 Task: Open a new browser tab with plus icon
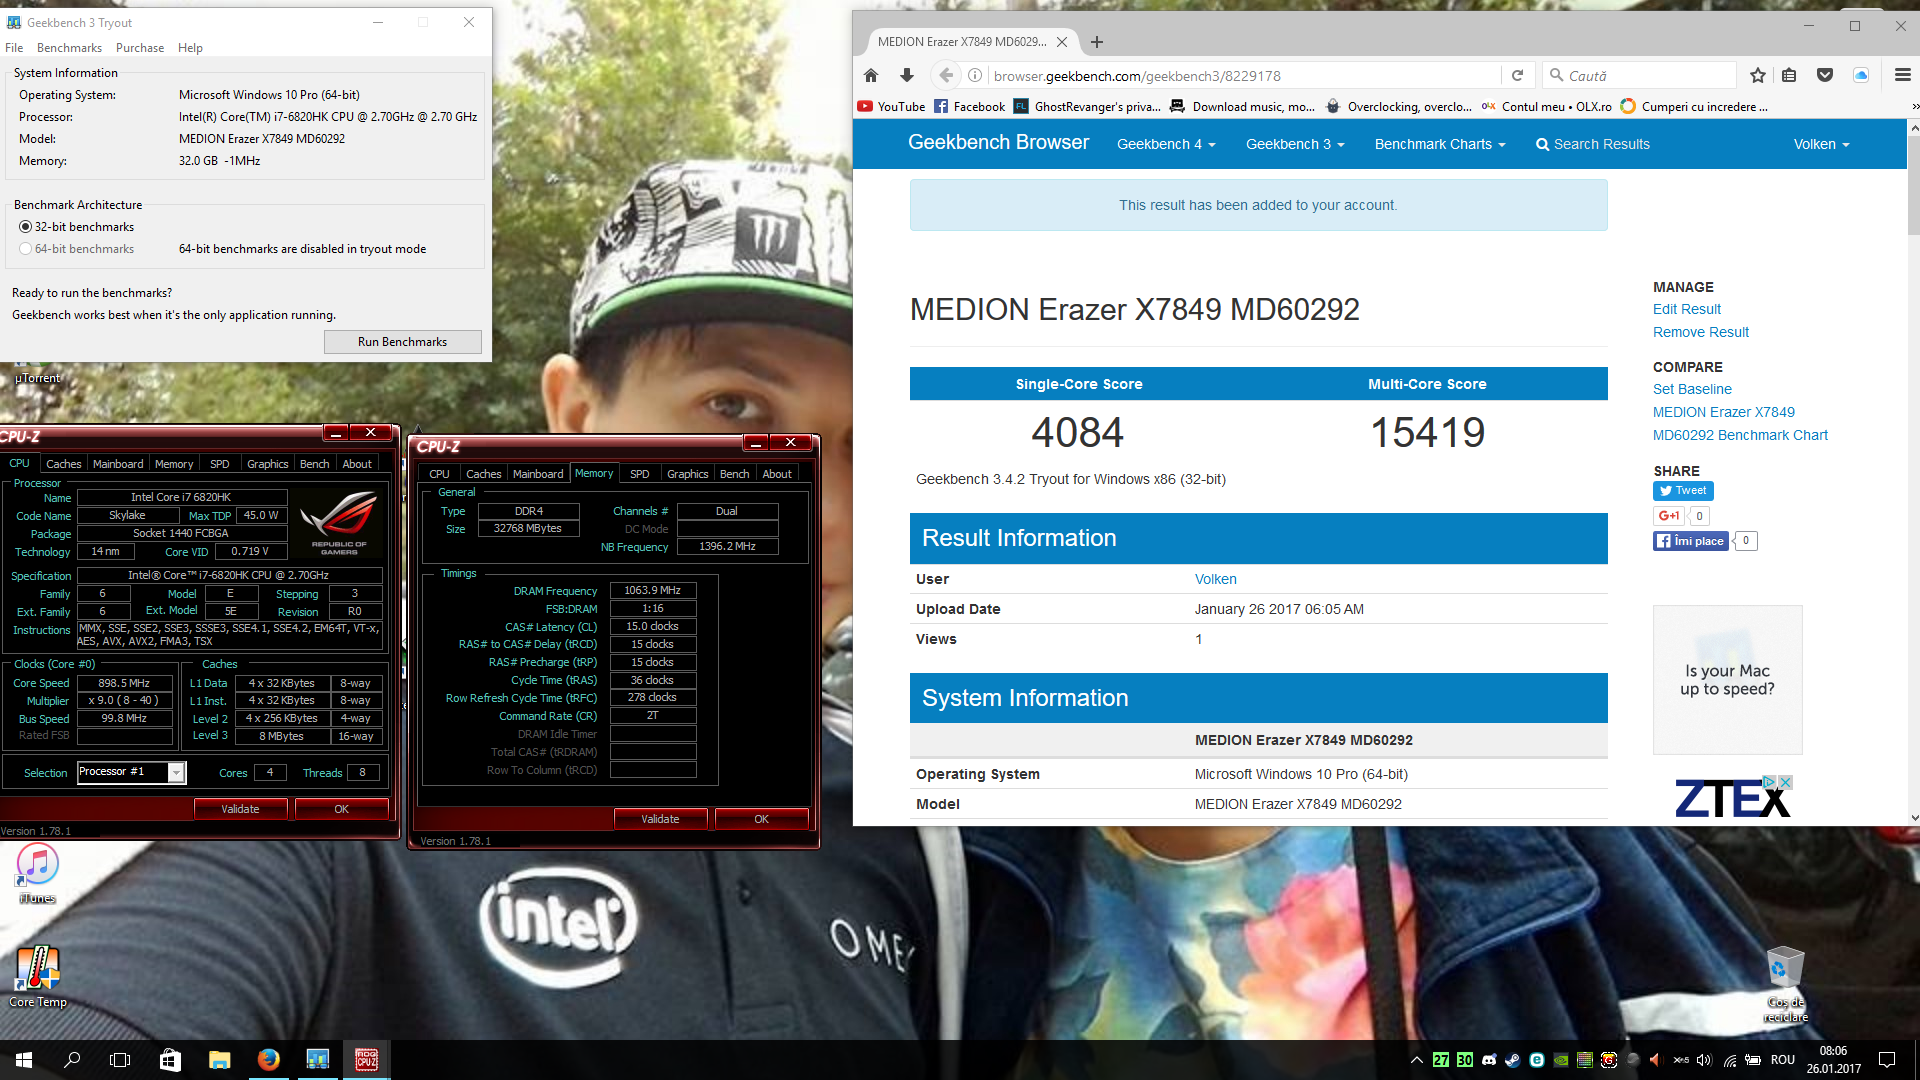tap(1097, 42)
